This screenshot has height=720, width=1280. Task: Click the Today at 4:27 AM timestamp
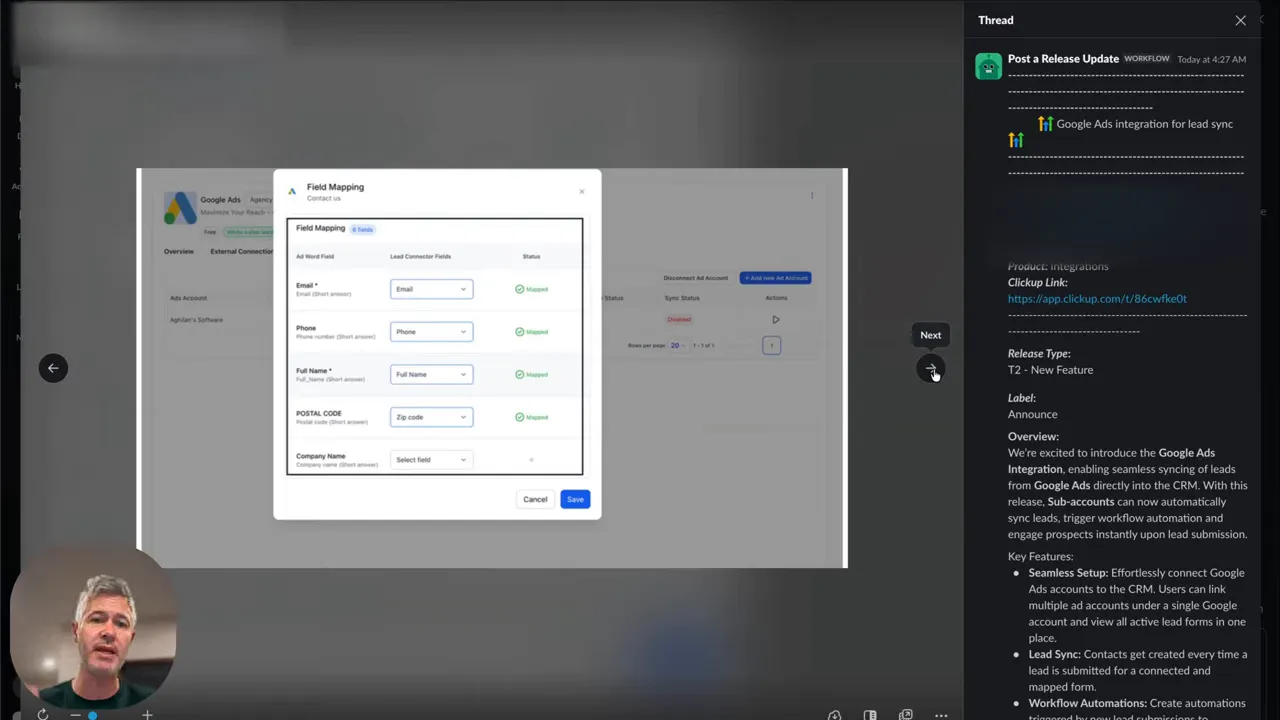click(1211, 60)
